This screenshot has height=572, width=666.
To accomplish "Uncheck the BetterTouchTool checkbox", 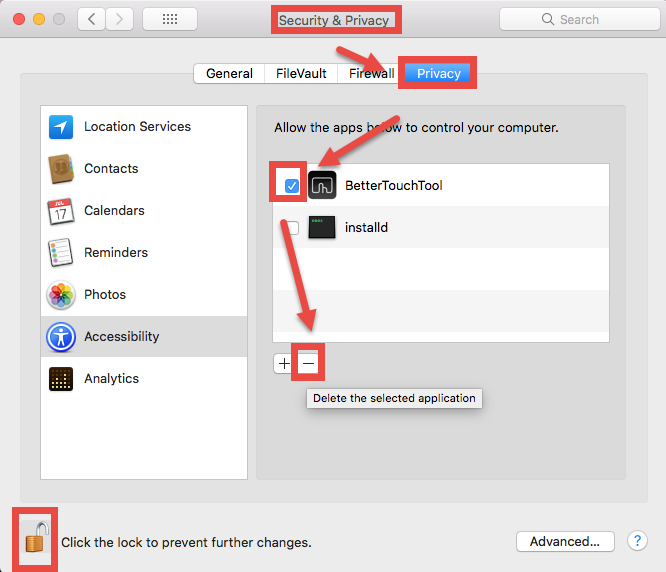I will tap(292, 186).
